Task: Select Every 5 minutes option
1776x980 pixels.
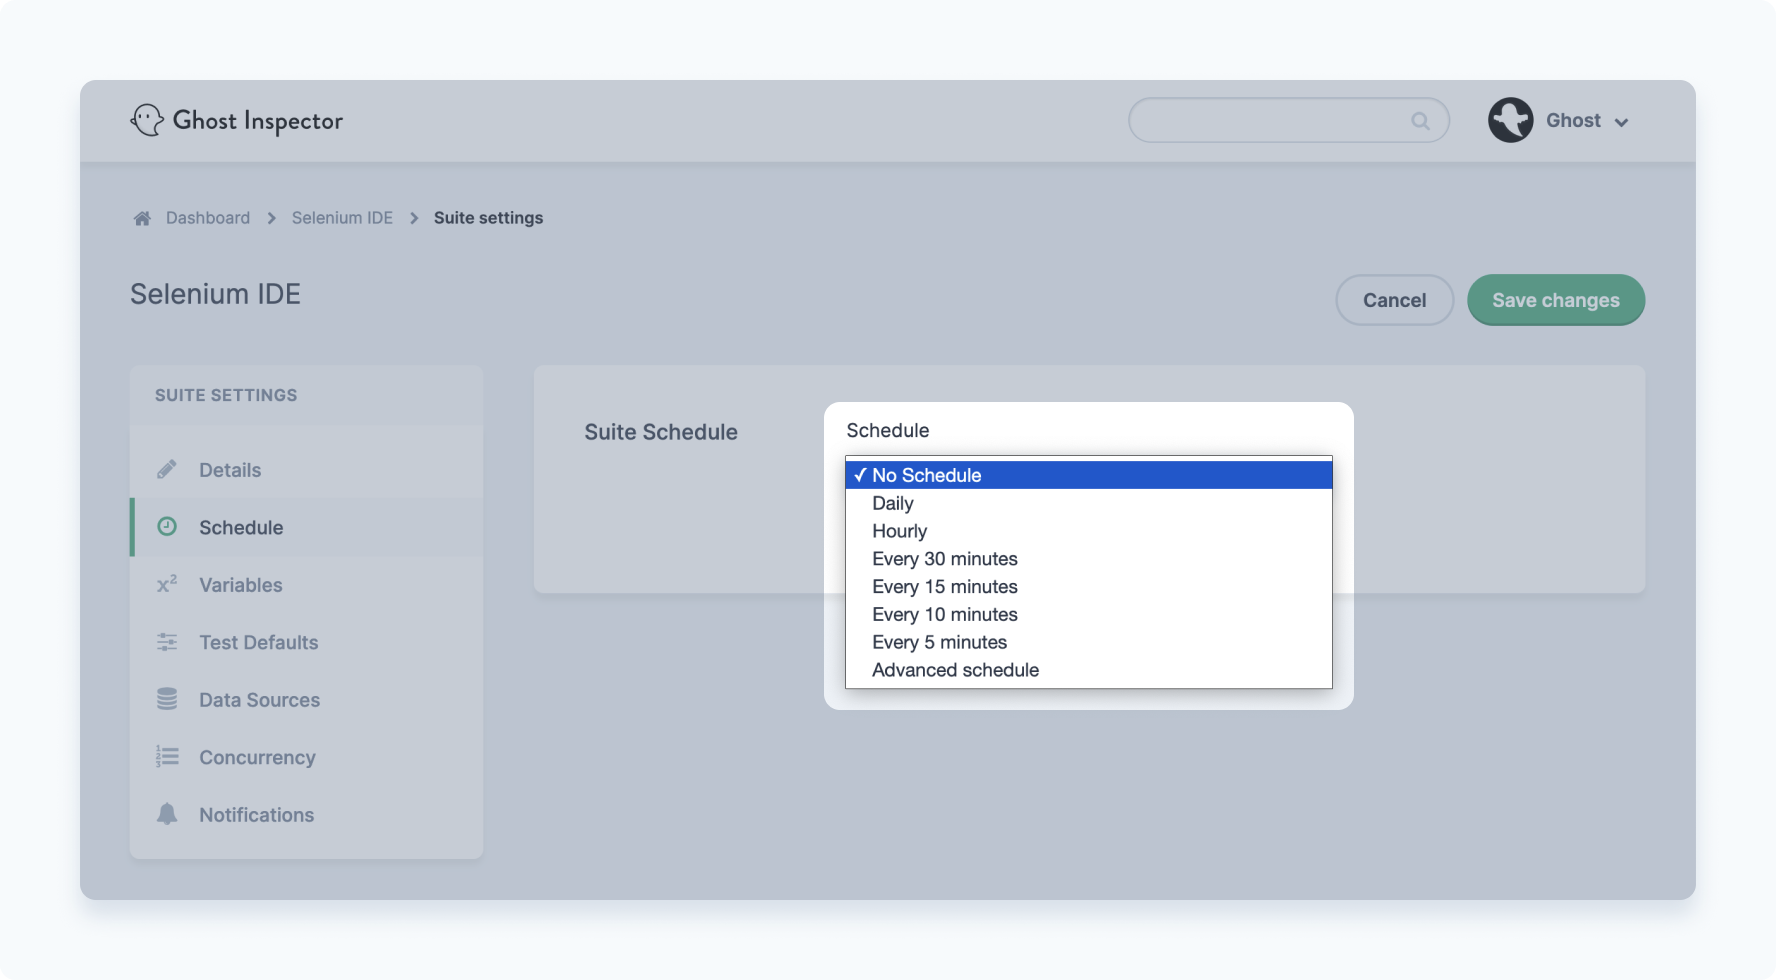Action: point(1089,642)
